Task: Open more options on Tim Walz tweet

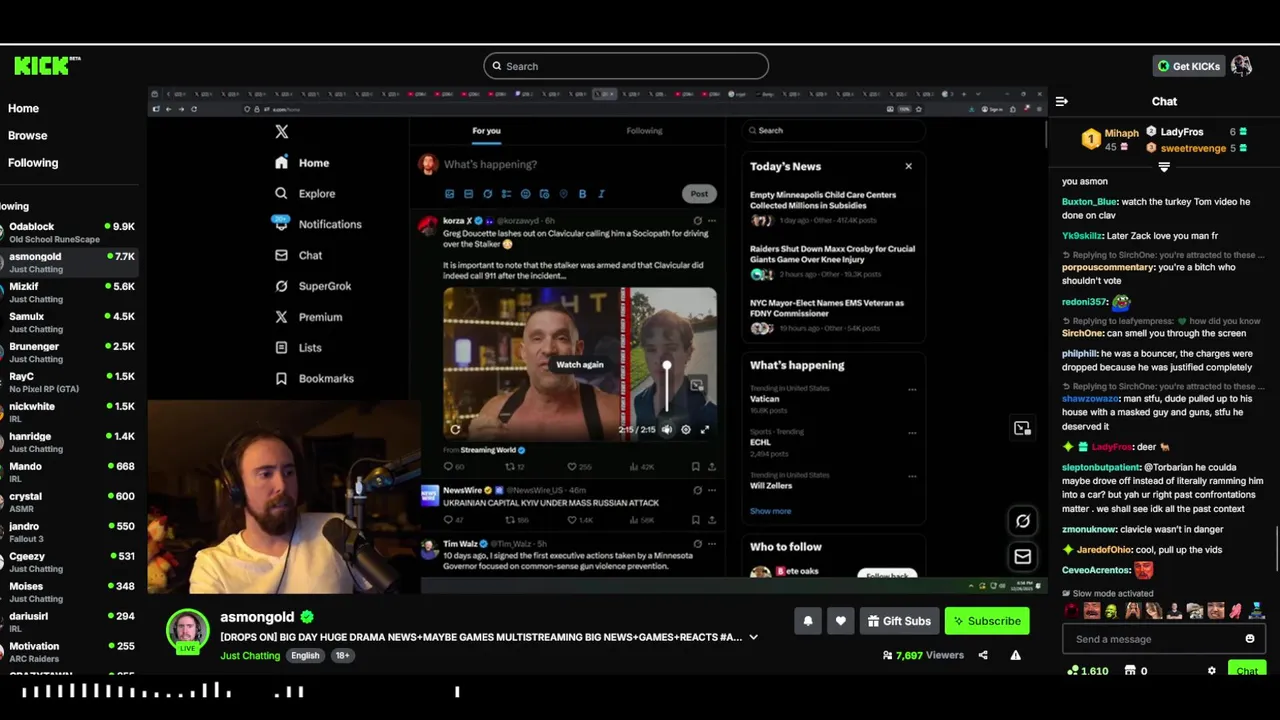Action: pyautogui.click(x=712, y=544)
